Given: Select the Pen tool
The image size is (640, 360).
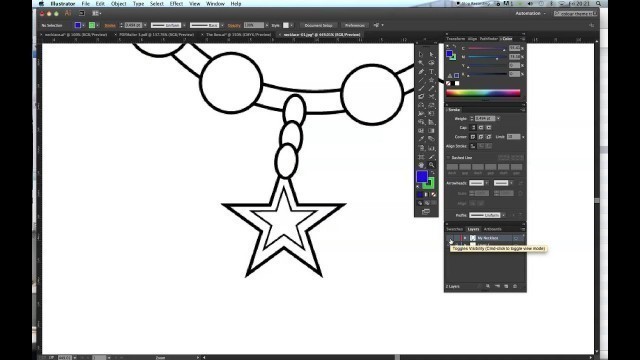Looking at the screenshot, I should (421, 71).
